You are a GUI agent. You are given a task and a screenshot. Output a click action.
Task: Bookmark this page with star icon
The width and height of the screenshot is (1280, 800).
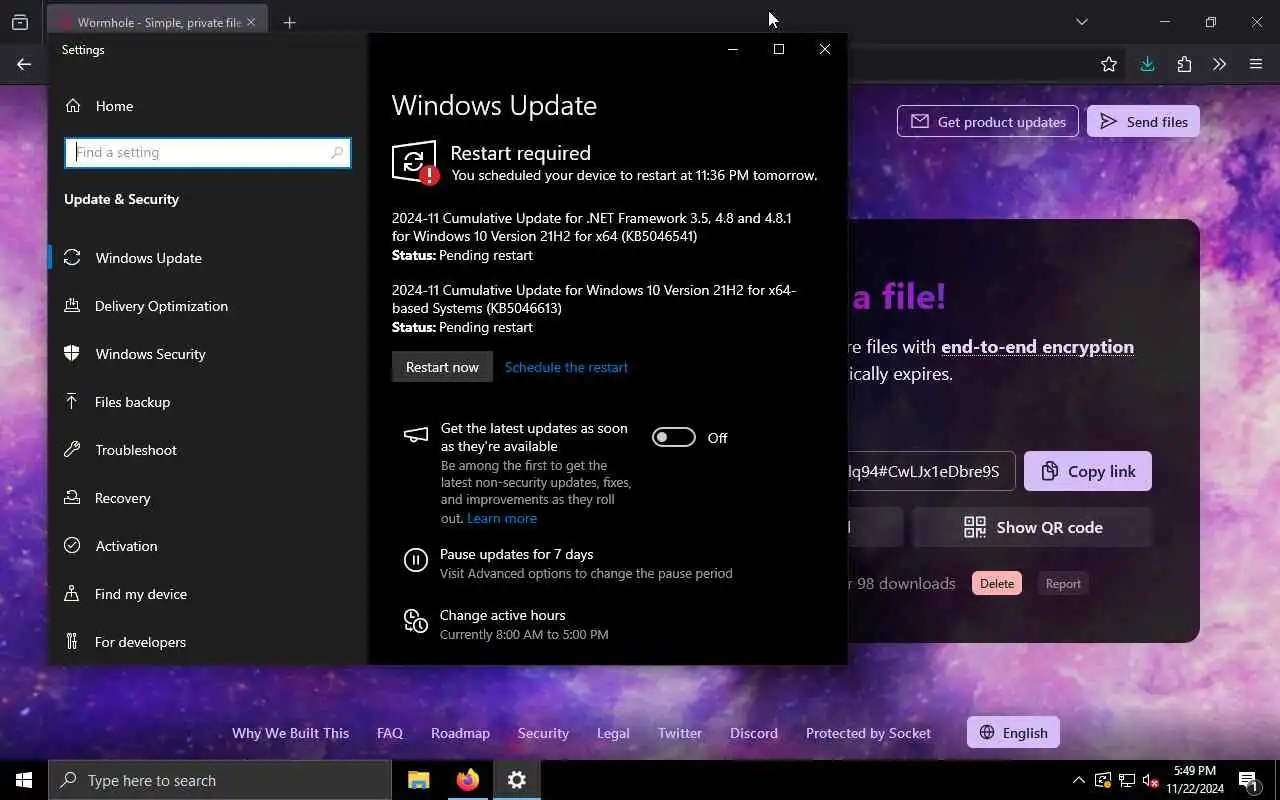(x=1109, y=64)
